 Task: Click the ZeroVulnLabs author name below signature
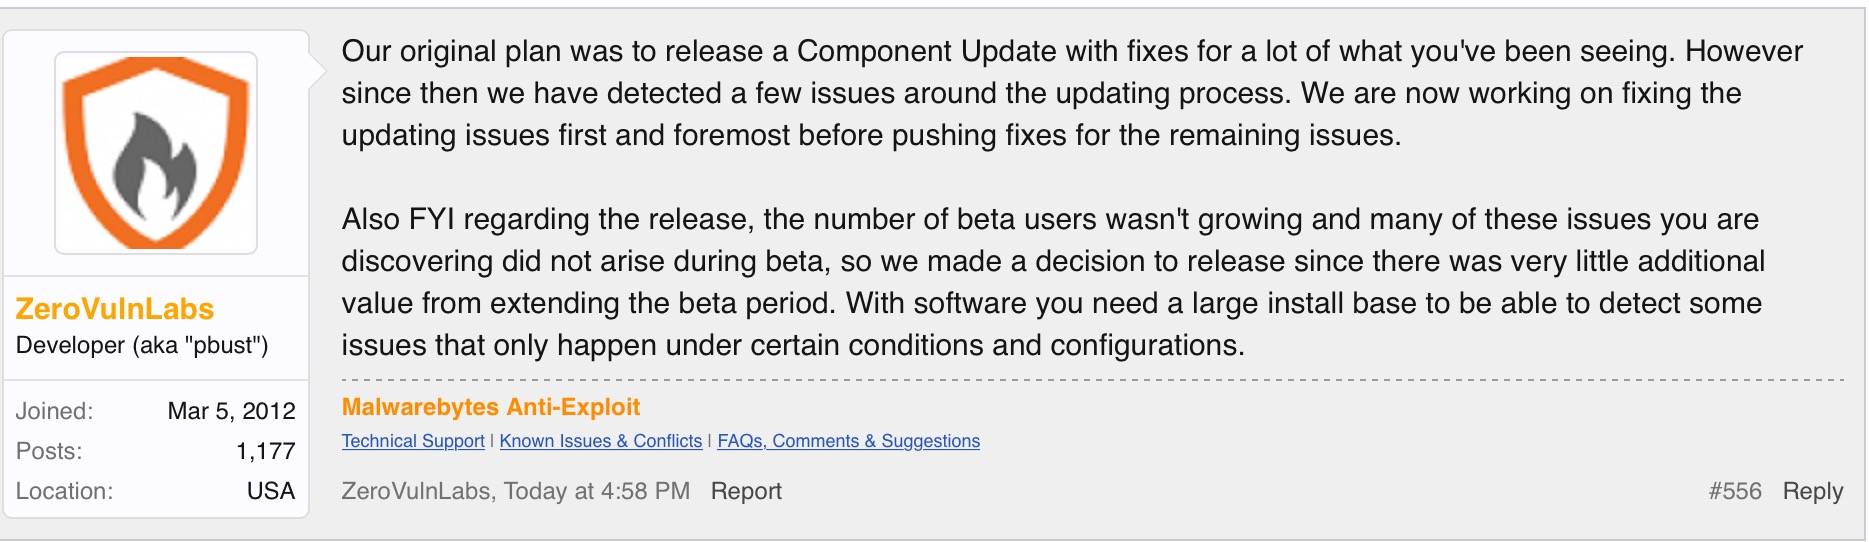[x=416, y=491]
